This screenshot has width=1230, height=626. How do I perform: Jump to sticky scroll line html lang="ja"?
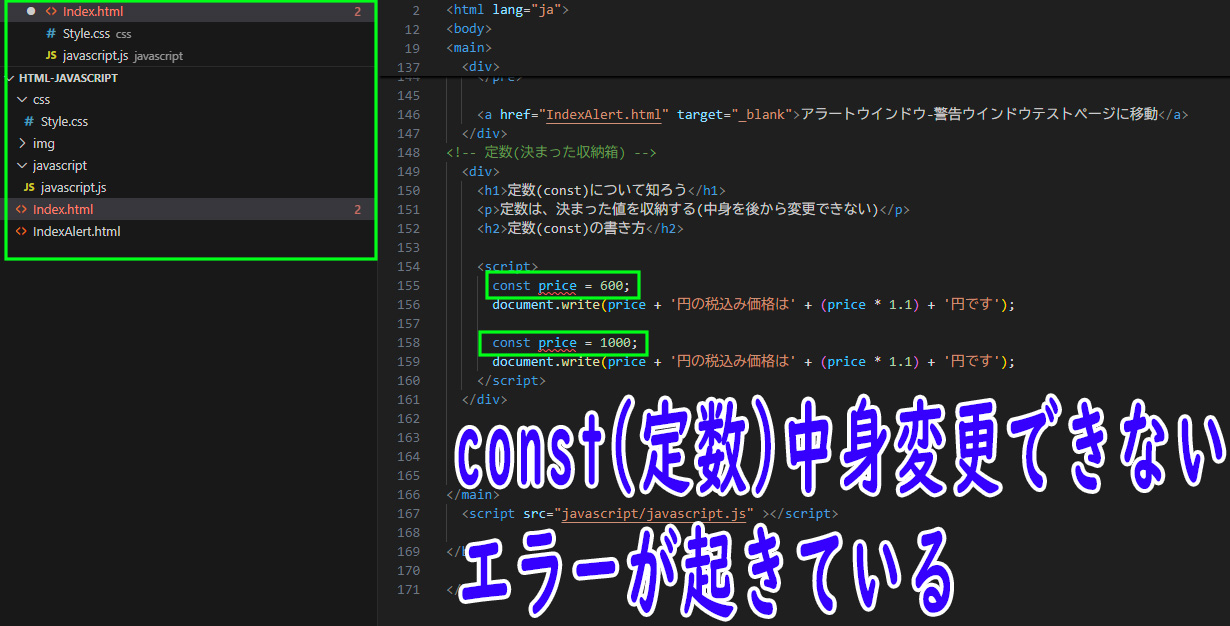point(507,10)
